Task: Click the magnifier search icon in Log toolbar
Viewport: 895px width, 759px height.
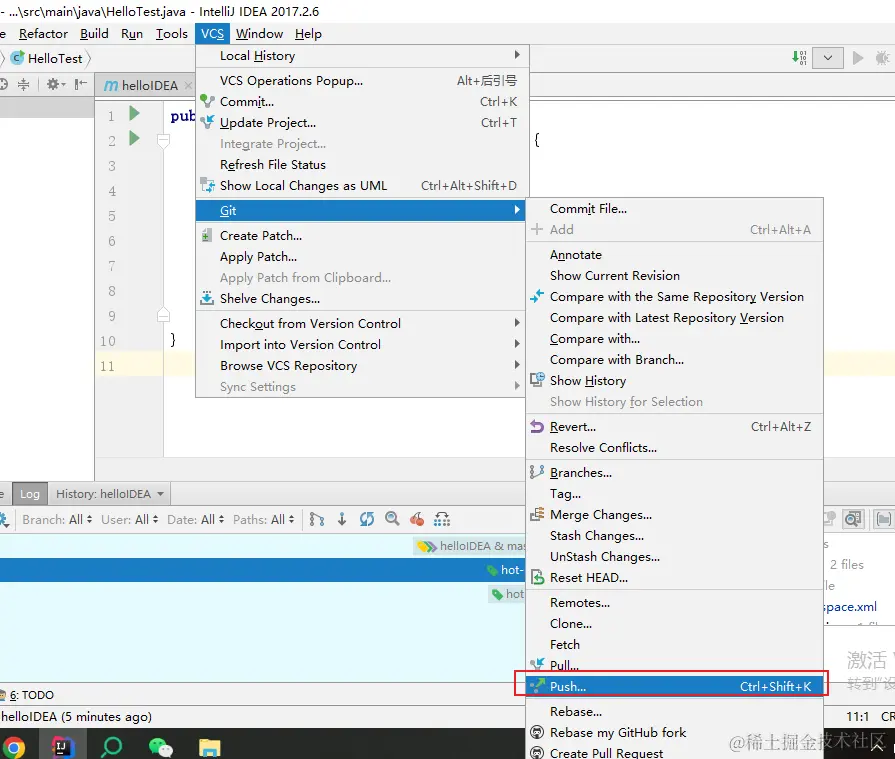Action: [392, 519]
